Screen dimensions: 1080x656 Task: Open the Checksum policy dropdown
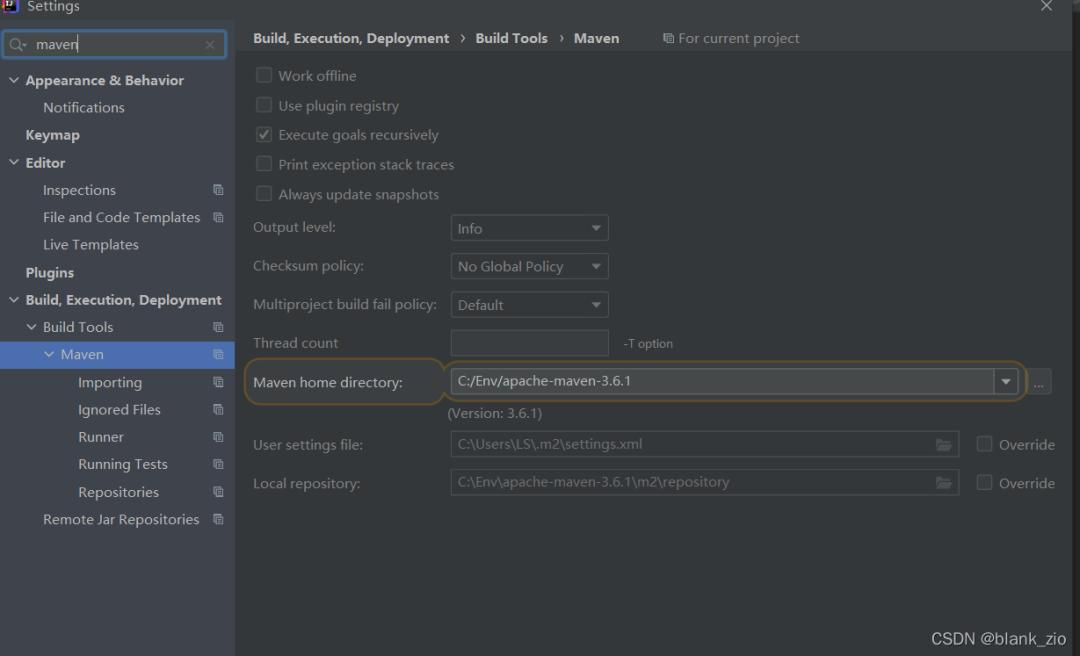[529, 267]
